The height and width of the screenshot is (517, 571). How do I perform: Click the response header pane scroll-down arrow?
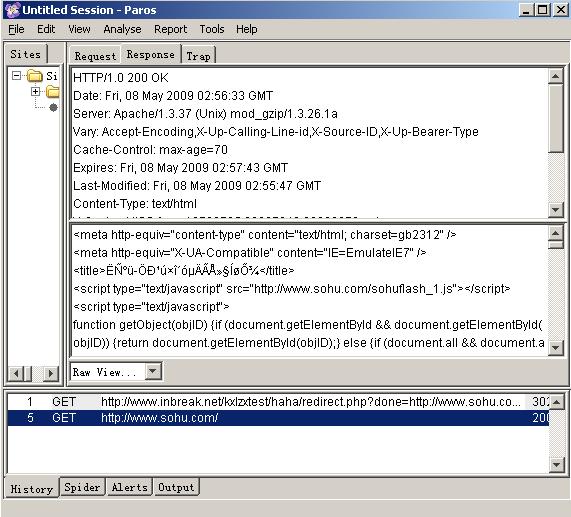click(556, 210)
